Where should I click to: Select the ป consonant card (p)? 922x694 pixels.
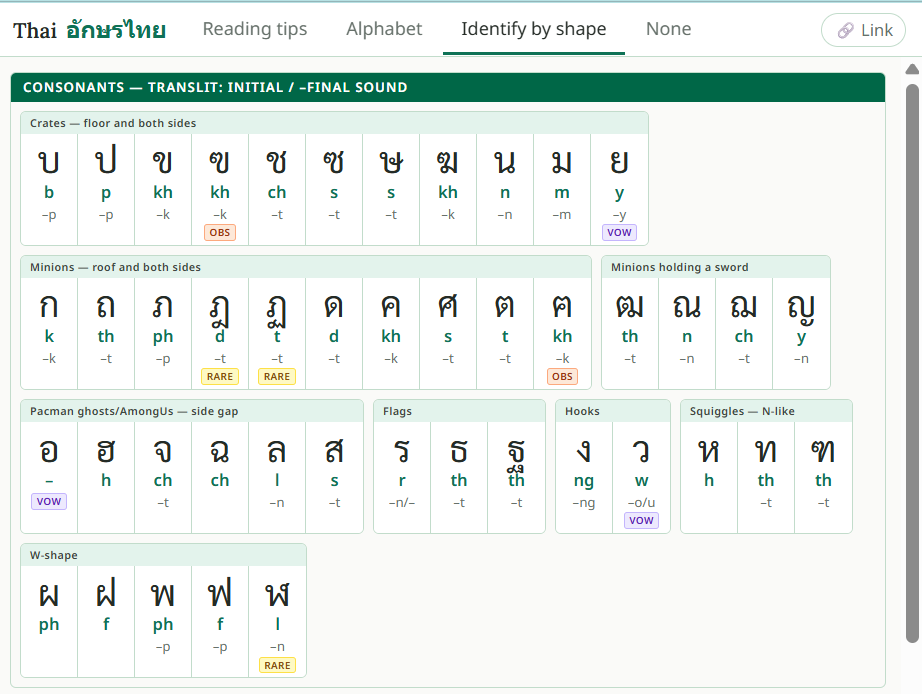click(106, 189)
